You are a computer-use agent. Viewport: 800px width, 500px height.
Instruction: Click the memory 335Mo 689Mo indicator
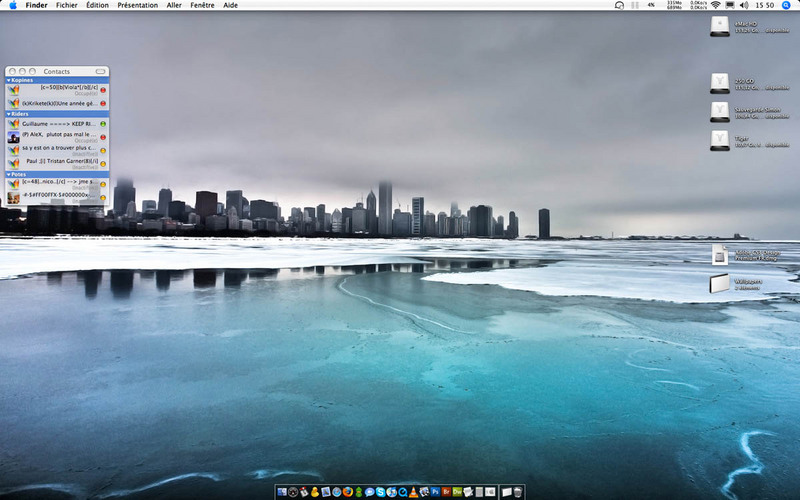pyautogui.click(x=674, y=5)
